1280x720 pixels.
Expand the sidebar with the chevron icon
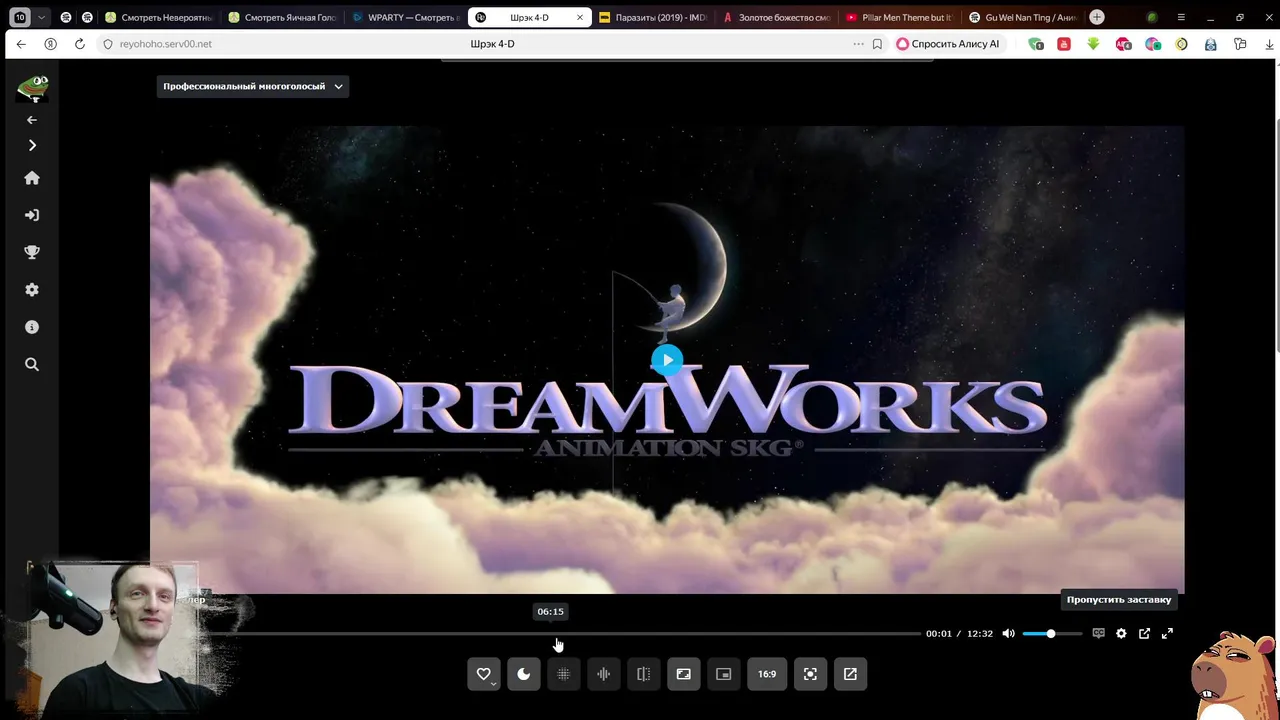pos(32,145)
